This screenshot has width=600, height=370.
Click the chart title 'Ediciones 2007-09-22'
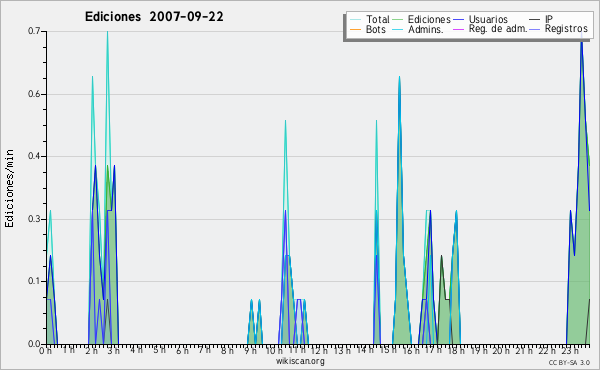coord(154,17)
